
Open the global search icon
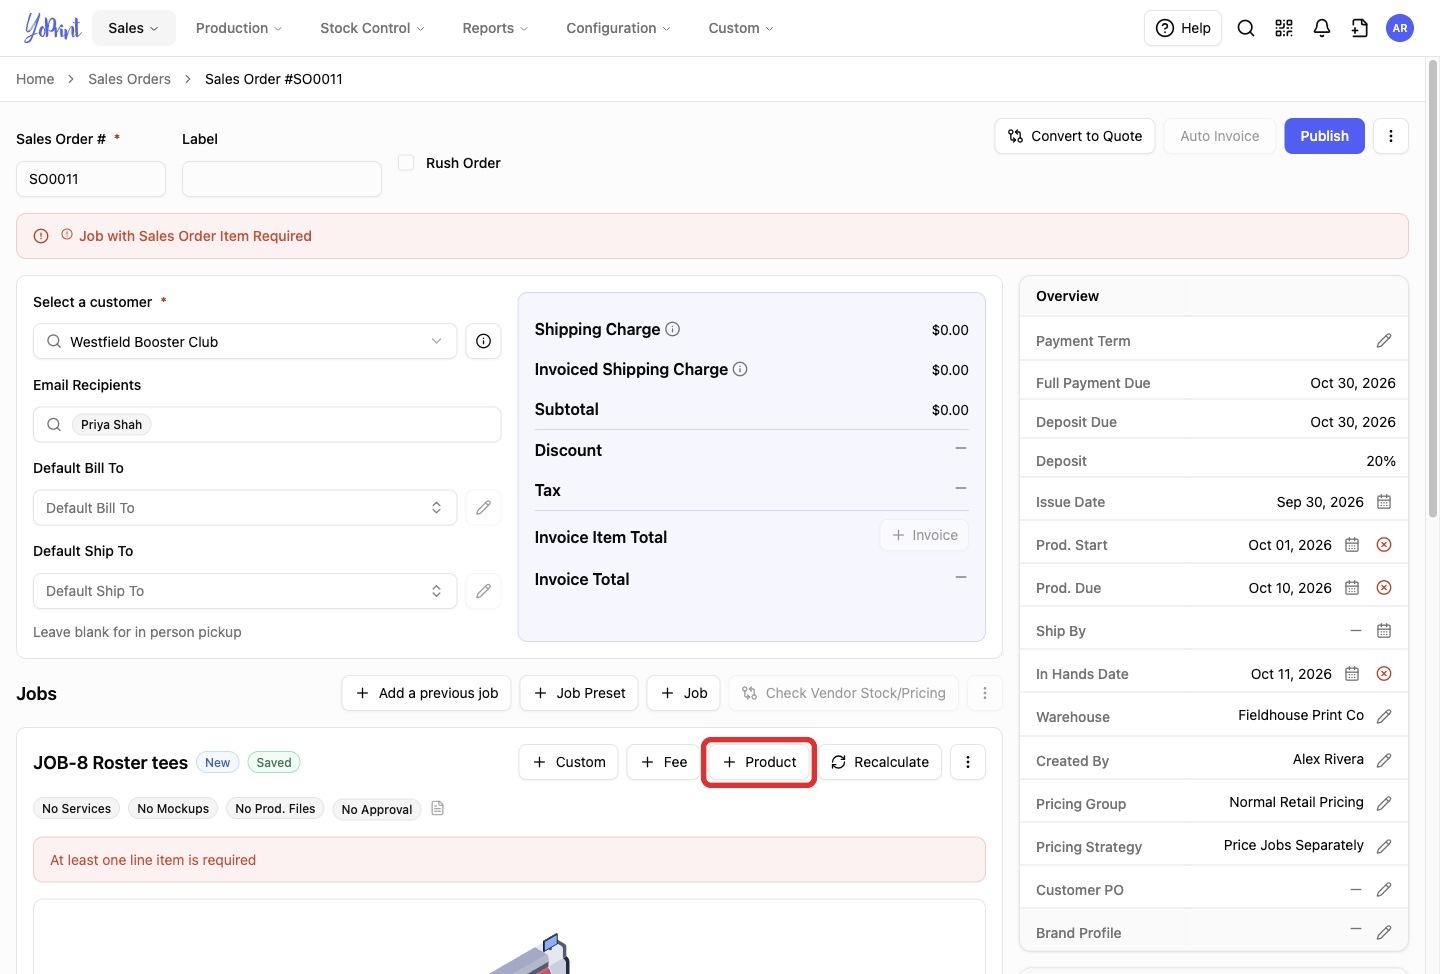coord(1246,28)
